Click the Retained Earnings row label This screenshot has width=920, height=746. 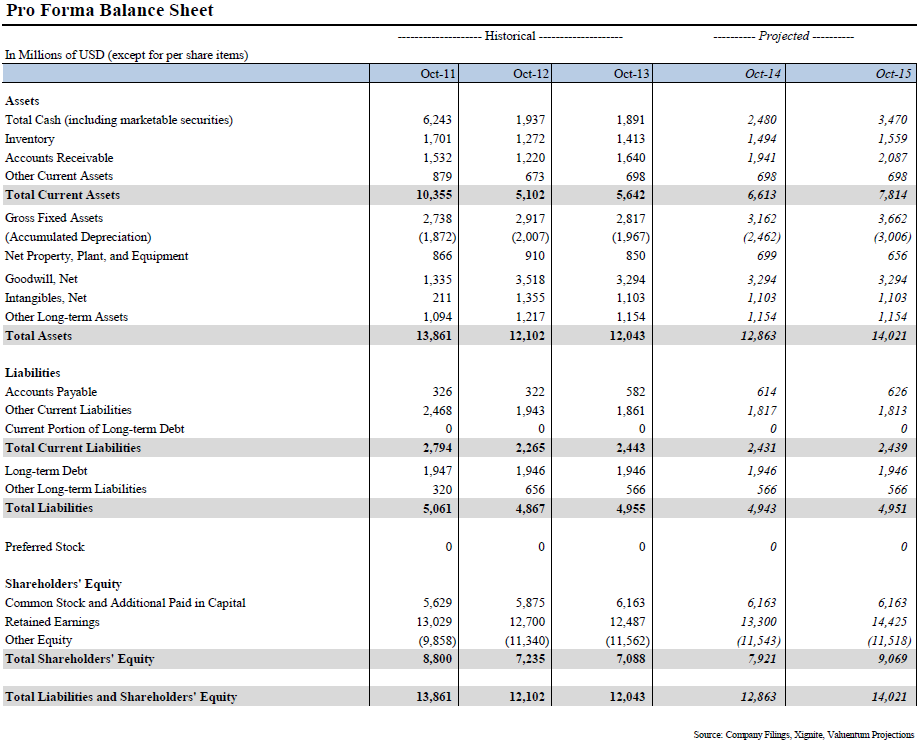click(x=51, y=620)
